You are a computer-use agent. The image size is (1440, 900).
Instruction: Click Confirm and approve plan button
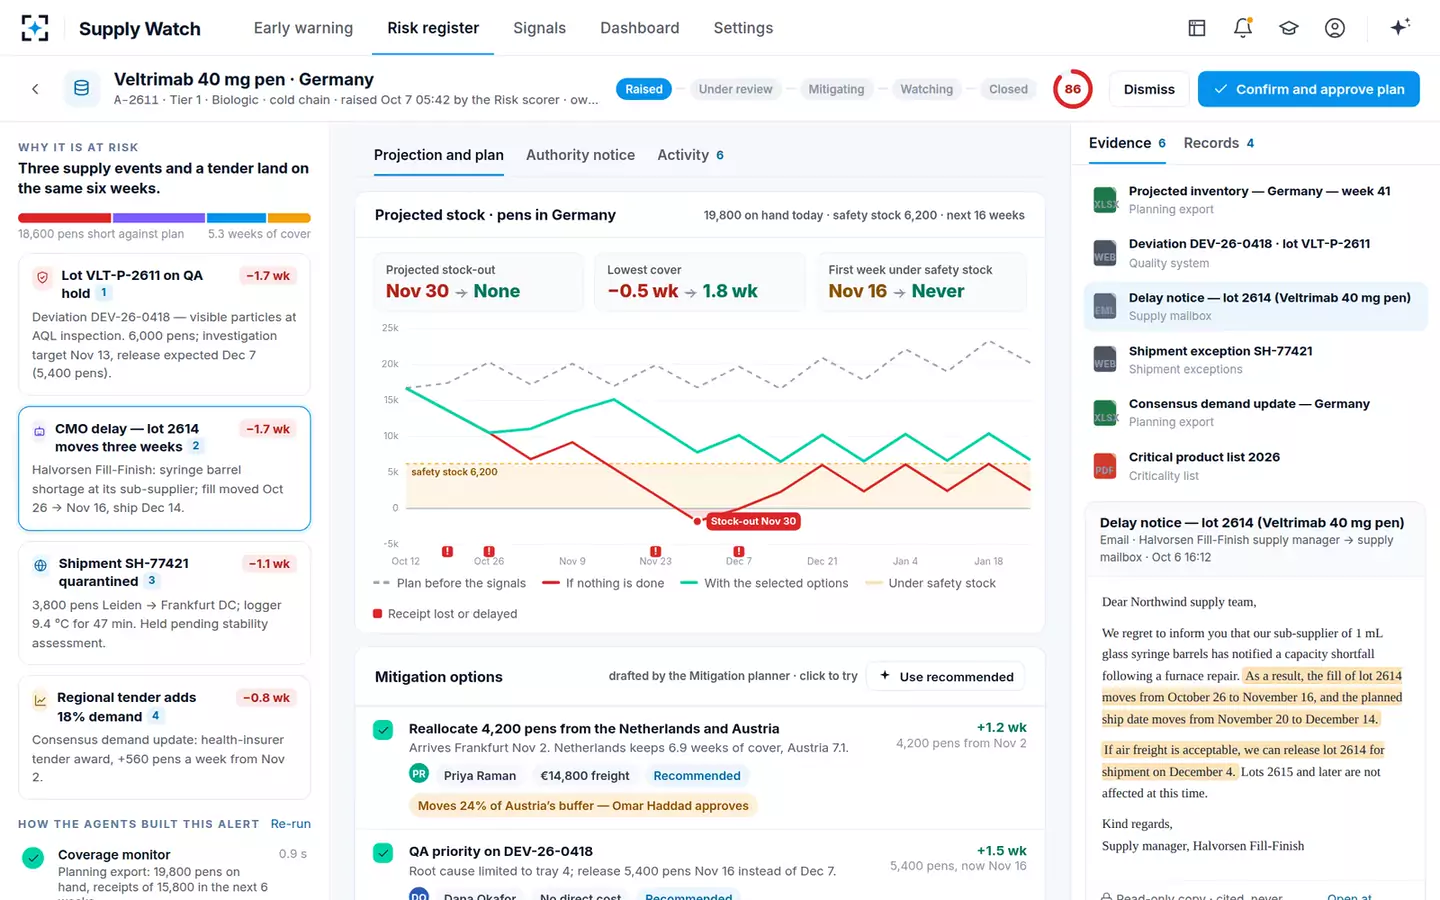click(1308, 89)
